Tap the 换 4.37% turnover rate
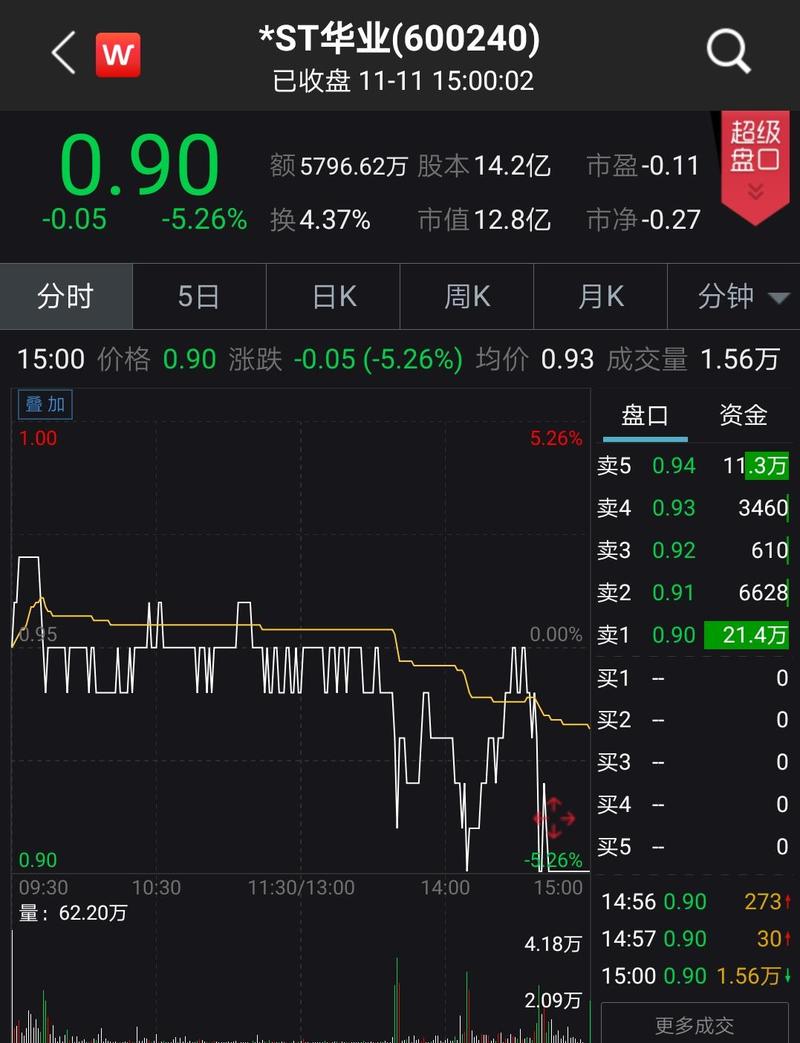This screenshot has height=1043, width=800. click(x=320, y=220)
